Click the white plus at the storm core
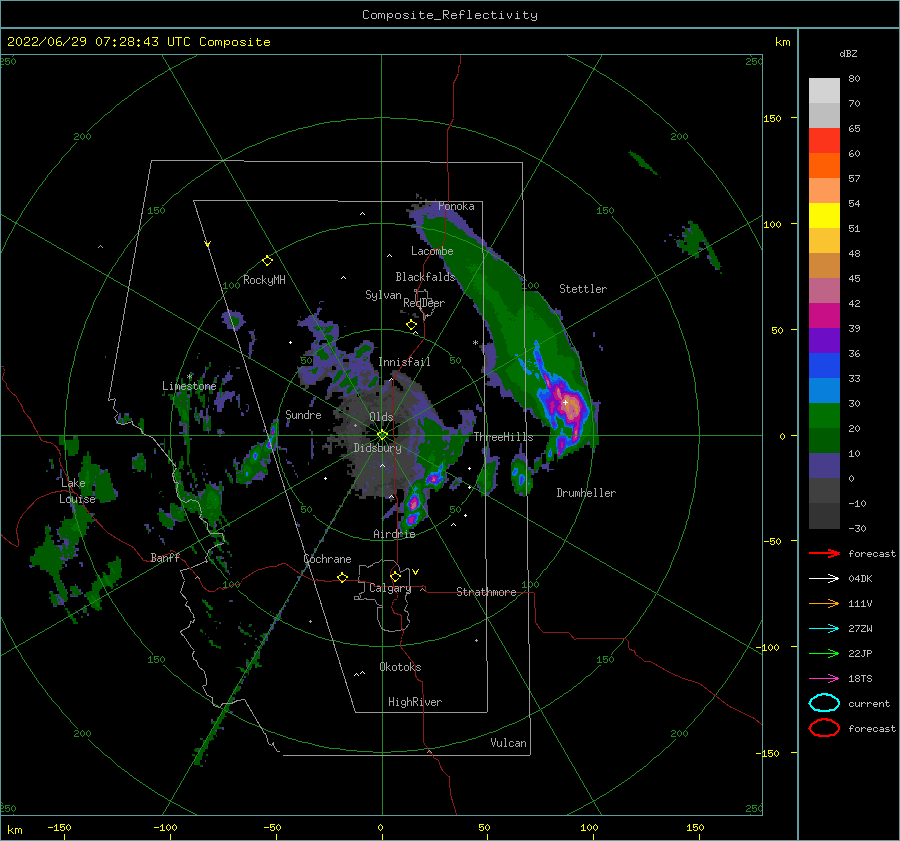Viewport: 900px width, 841px height. click(565, 402)
